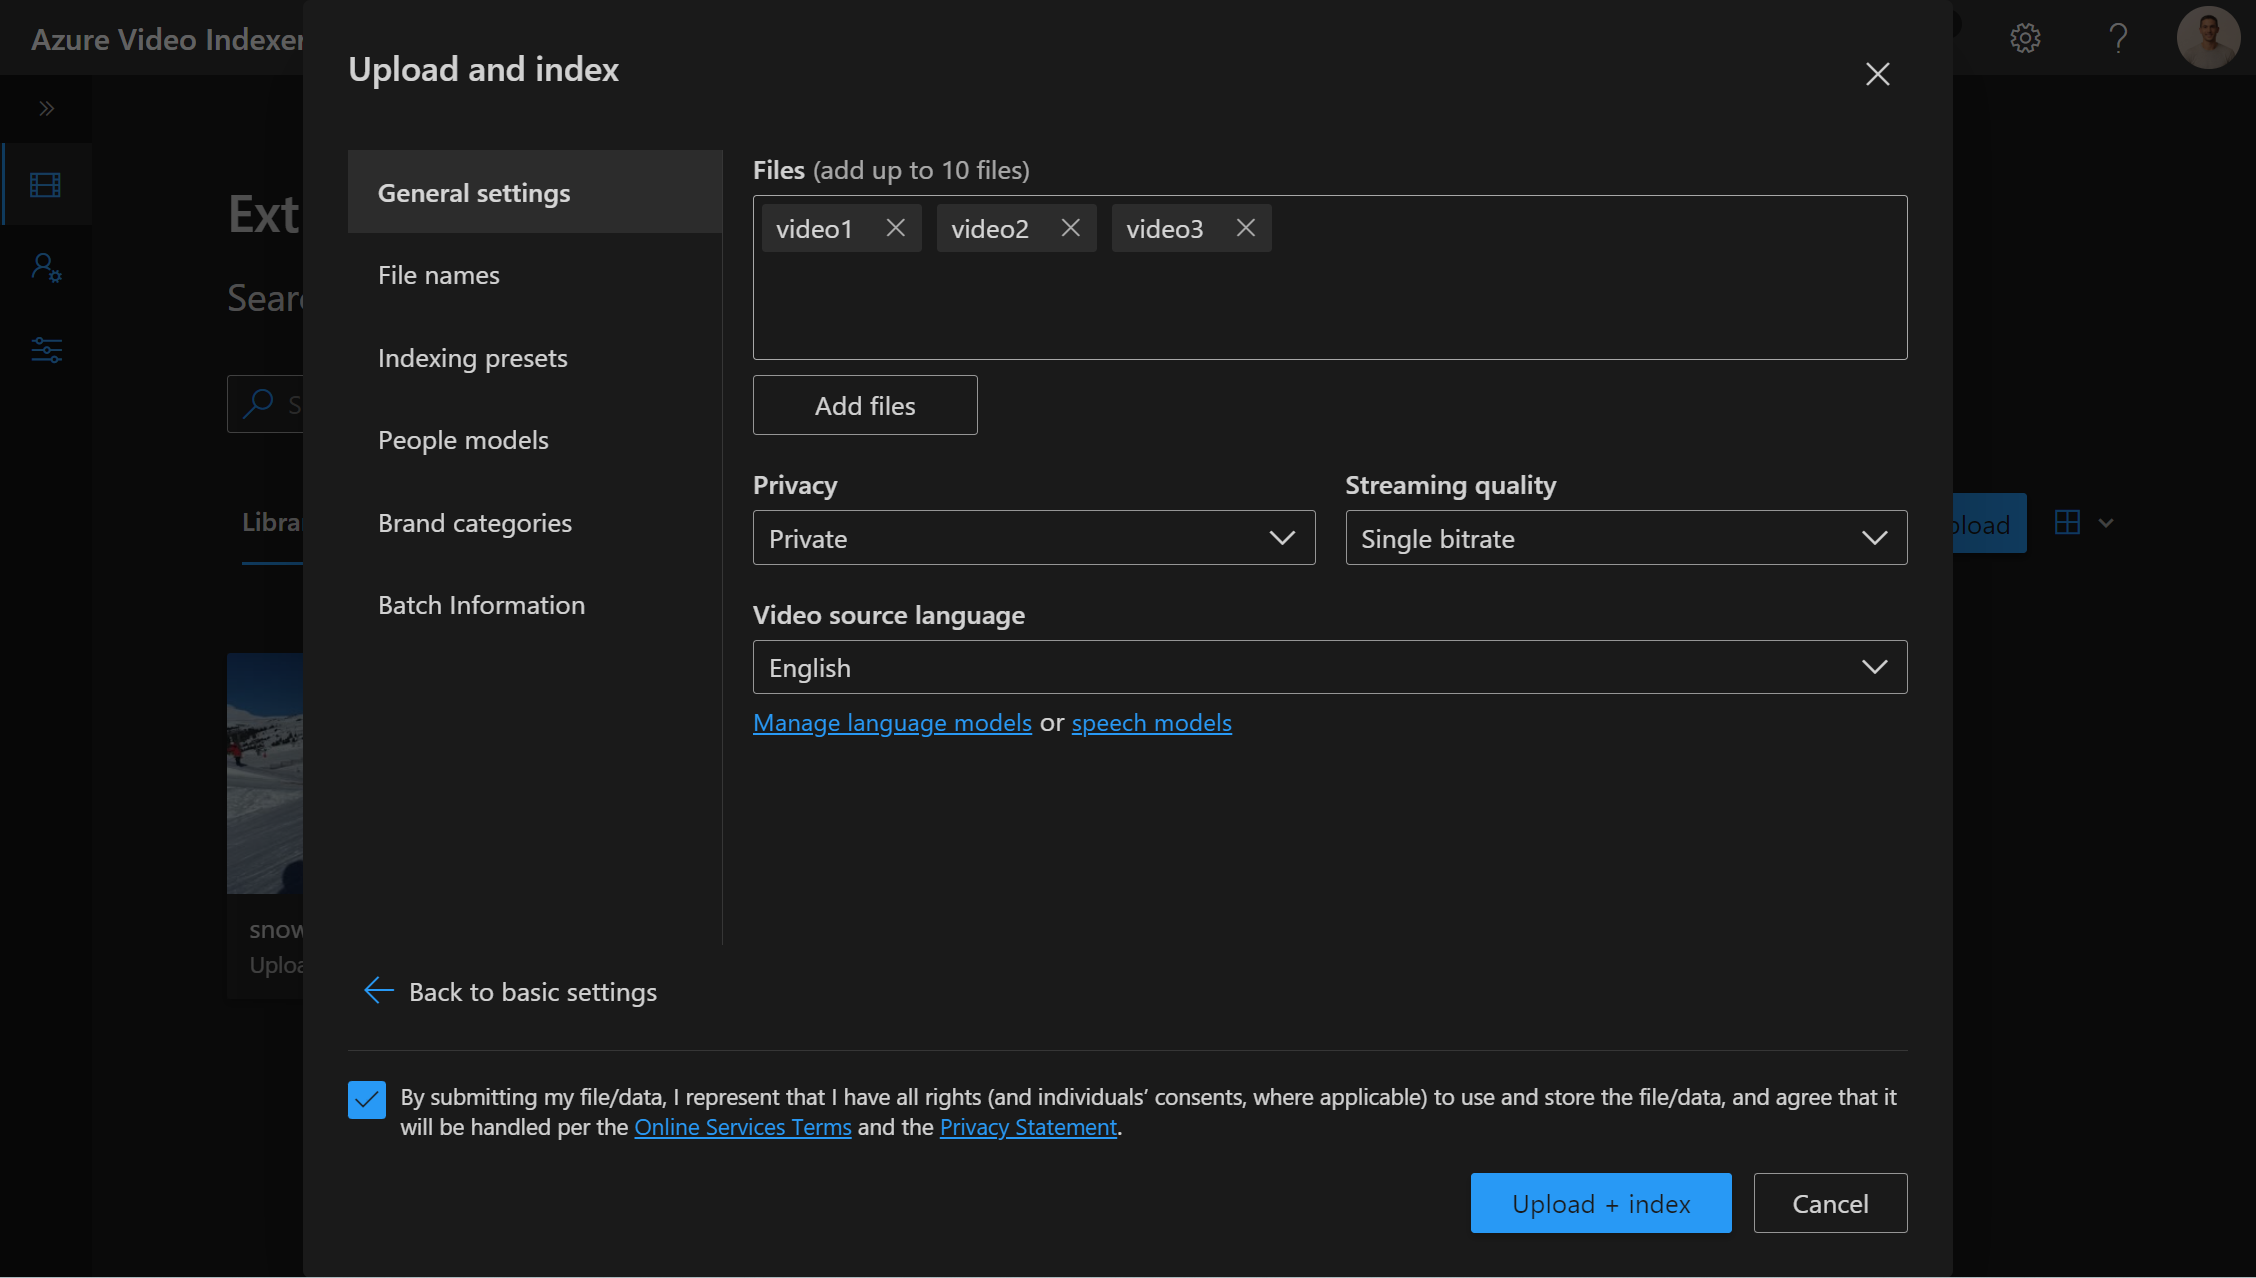Click the user account icon in top-right
Screen dimensions: 2256x1278
pos(2208,37)
